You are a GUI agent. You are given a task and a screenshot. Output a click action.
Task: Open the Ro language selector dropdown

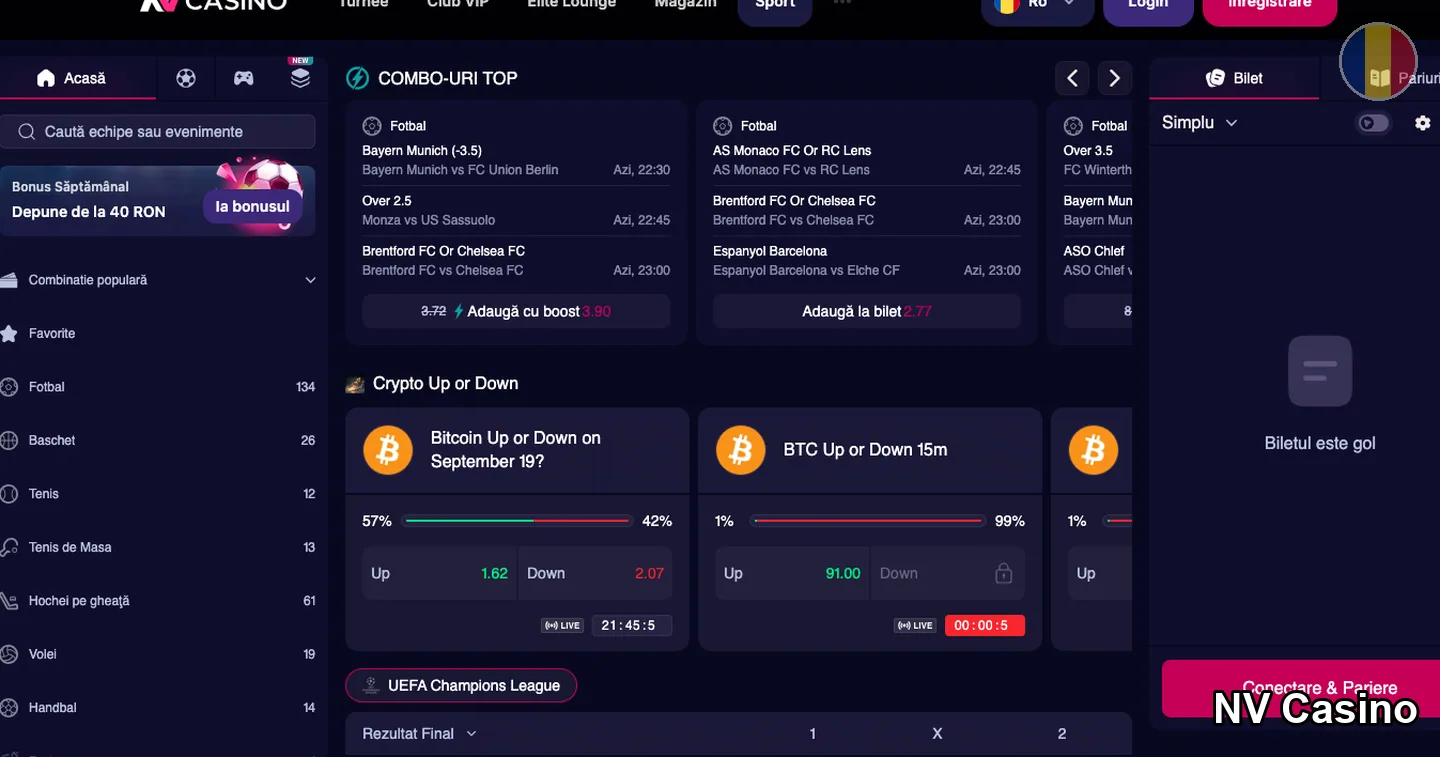click(1037, 6)
